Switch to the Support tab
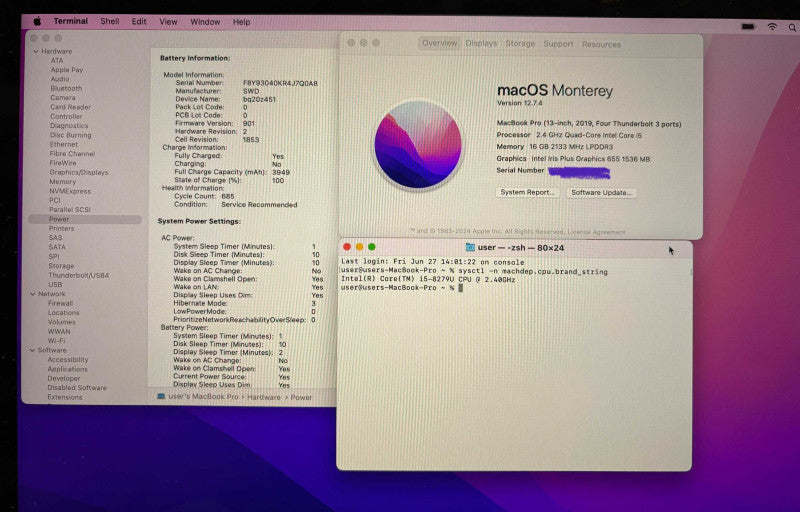Viewport: 800px width, 512px height. point(558,44)
